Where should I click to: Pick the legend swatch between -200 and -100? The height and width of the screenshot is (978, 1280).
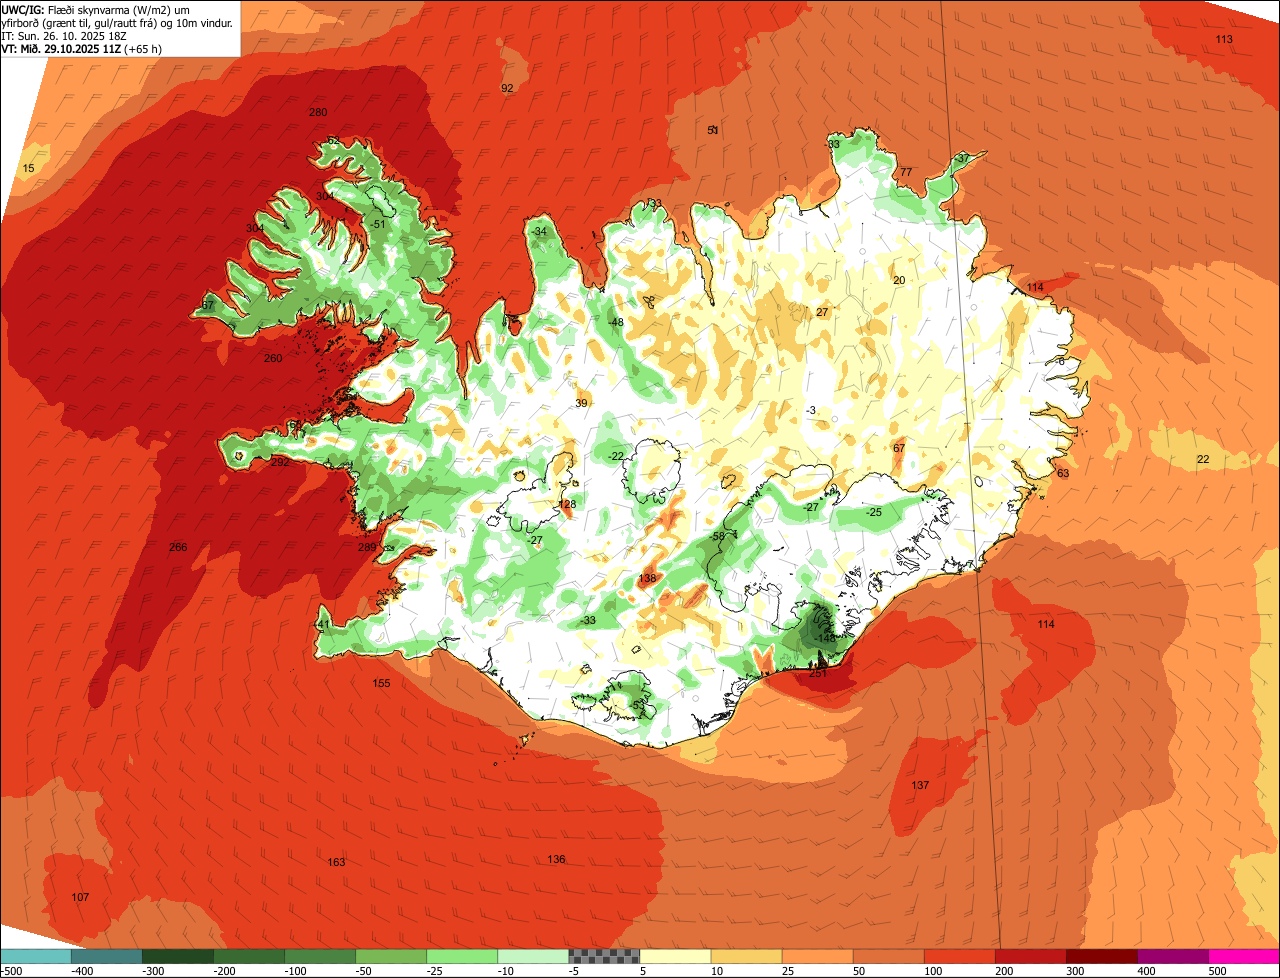click(x=248, y=956)
